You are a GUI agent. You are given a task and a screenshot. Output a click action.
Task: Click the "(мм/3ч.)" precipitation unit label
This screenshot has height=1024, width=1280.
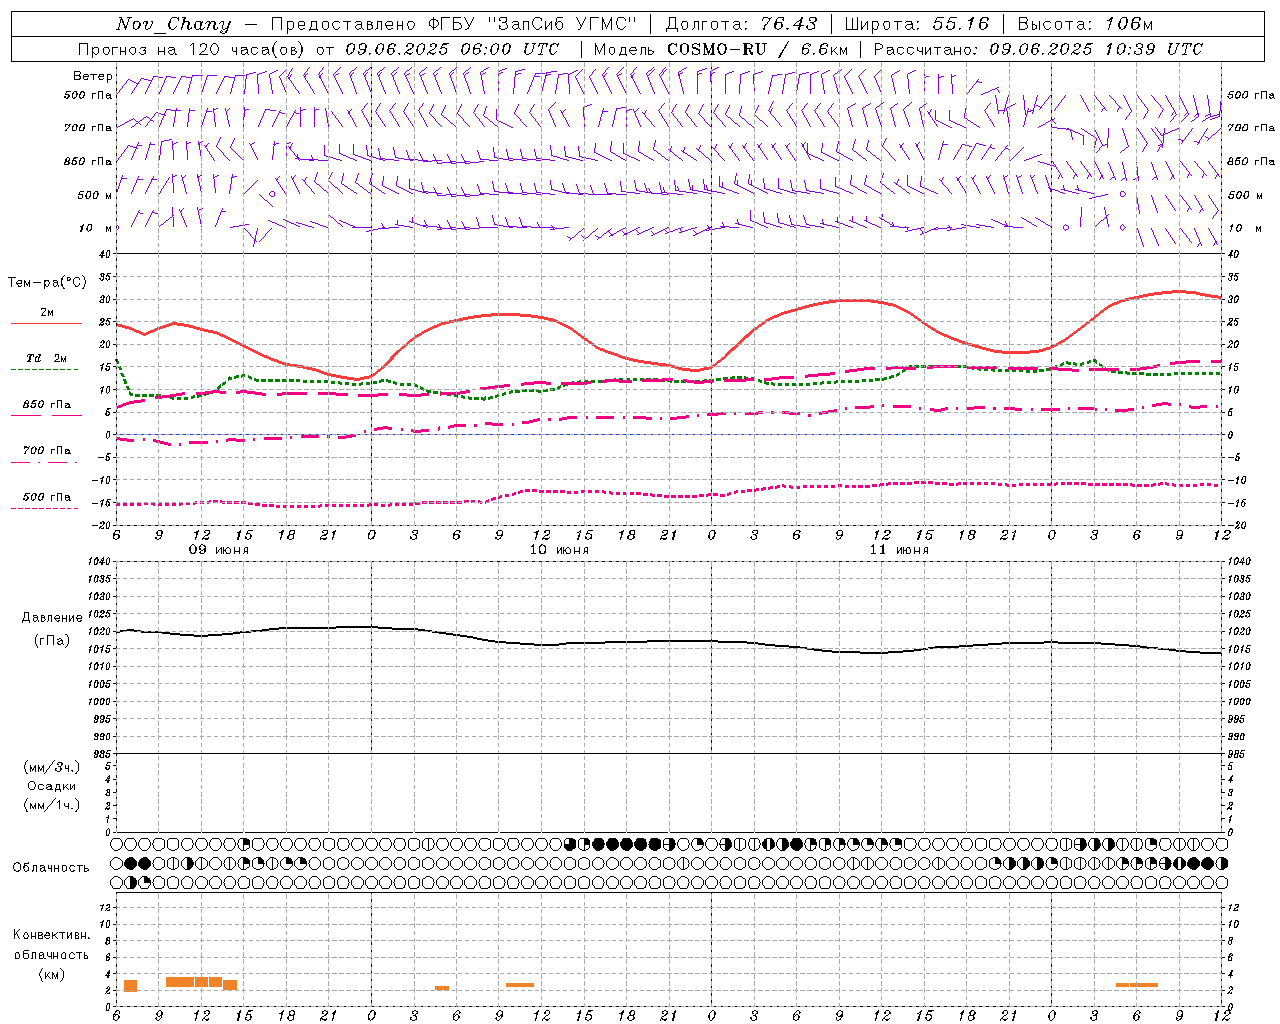[52, 767]
